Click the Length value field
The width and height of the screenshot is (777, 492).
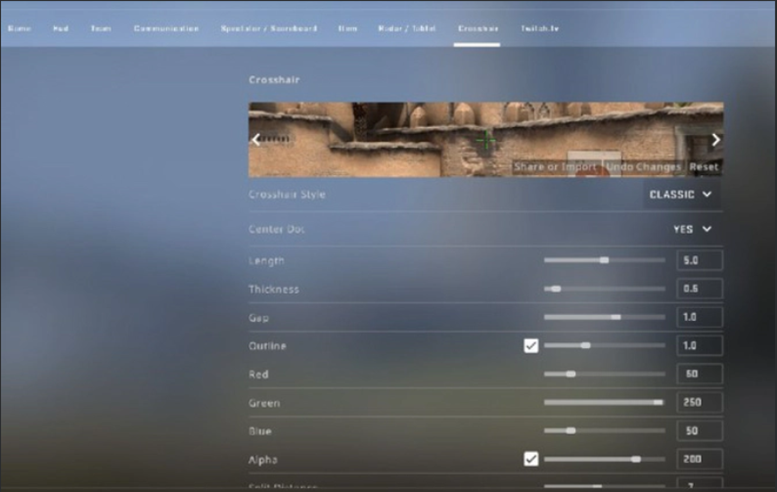tap(699, 260)
